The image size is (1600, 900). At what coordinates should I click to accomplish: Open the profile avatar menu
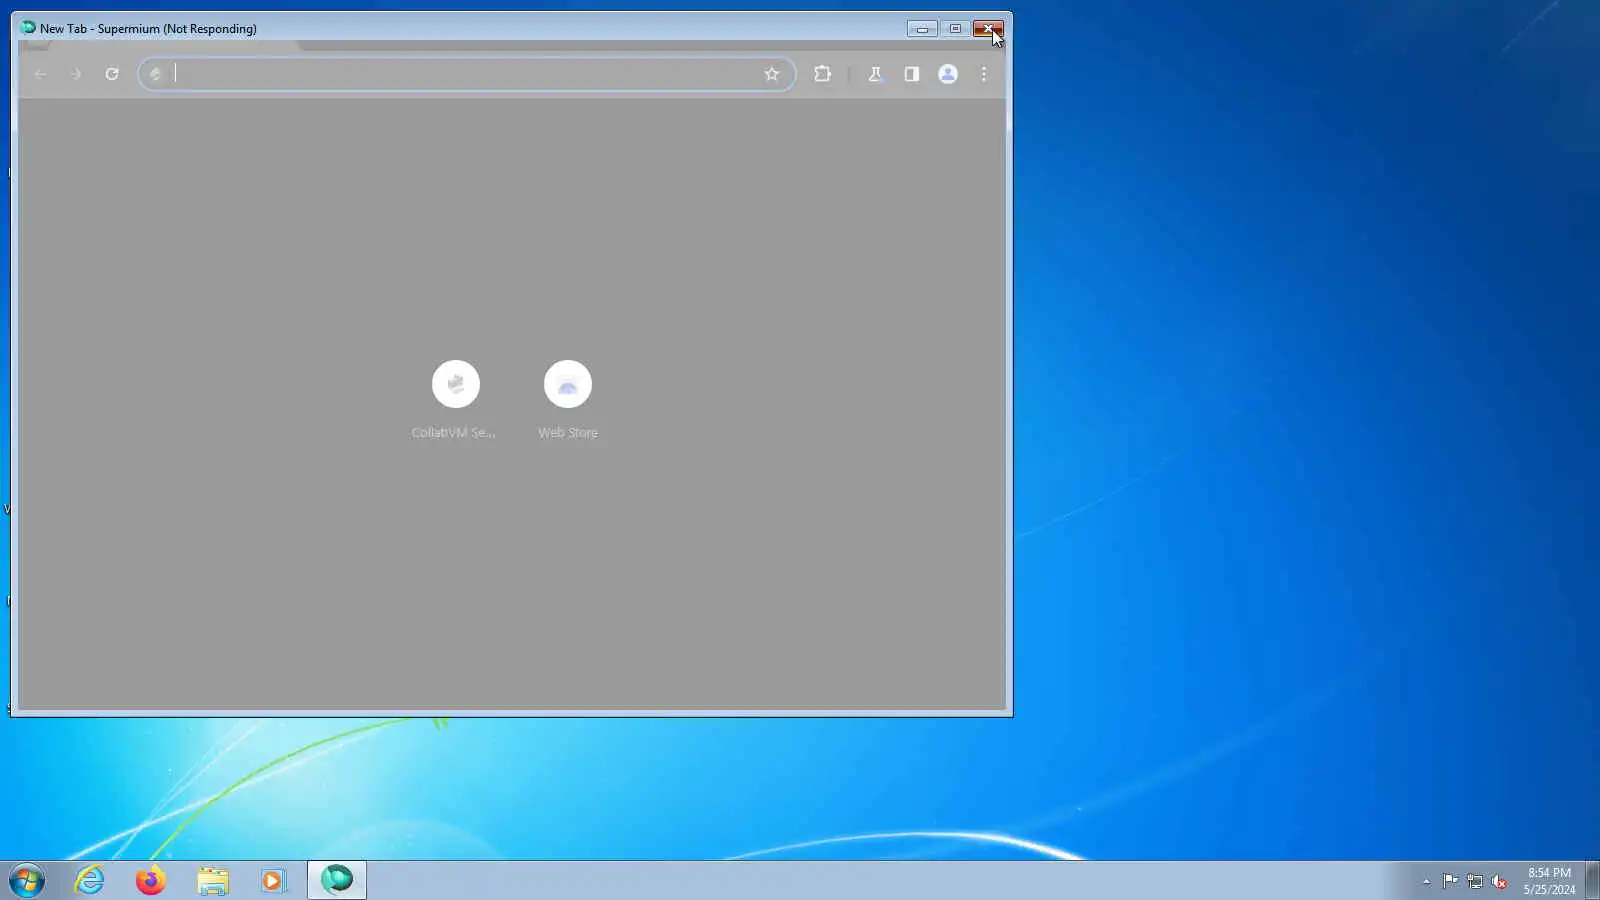point(948,74)
